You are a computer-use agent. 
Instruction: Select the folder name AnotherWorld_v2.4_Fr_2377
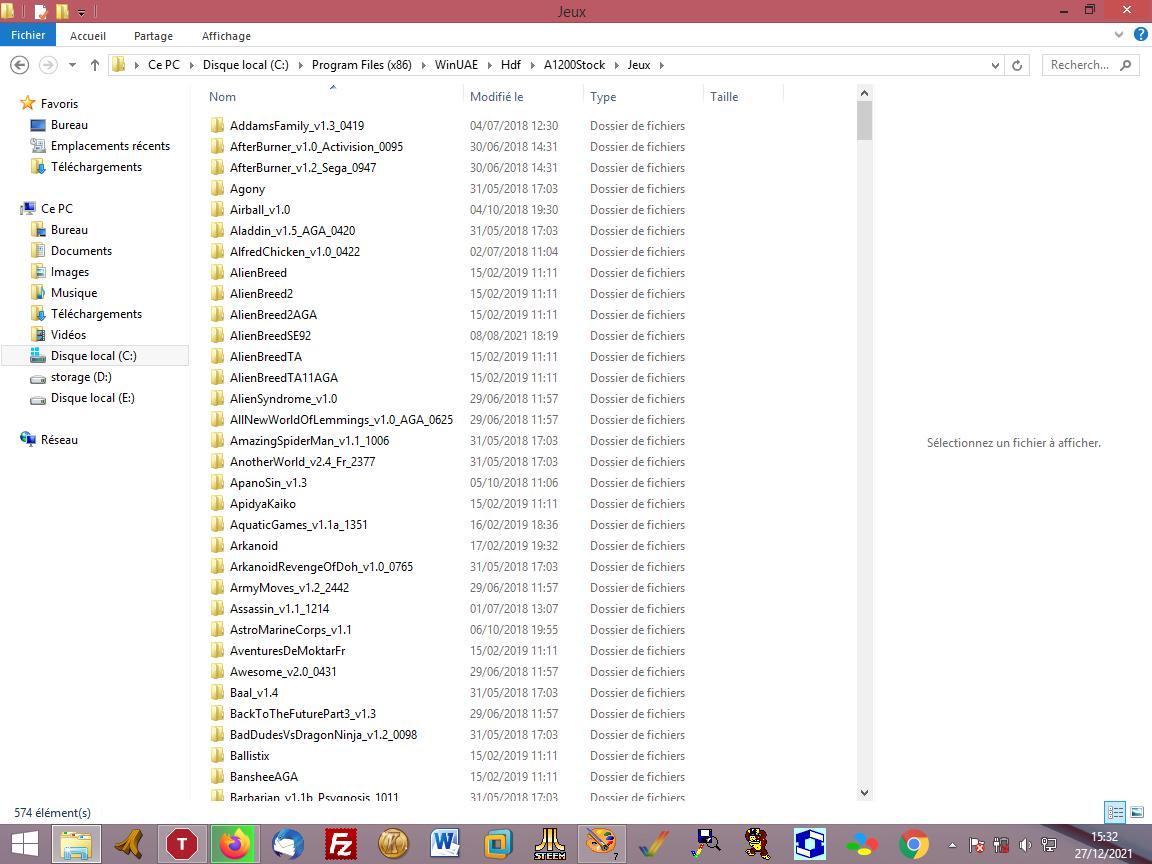click(303, 461)
